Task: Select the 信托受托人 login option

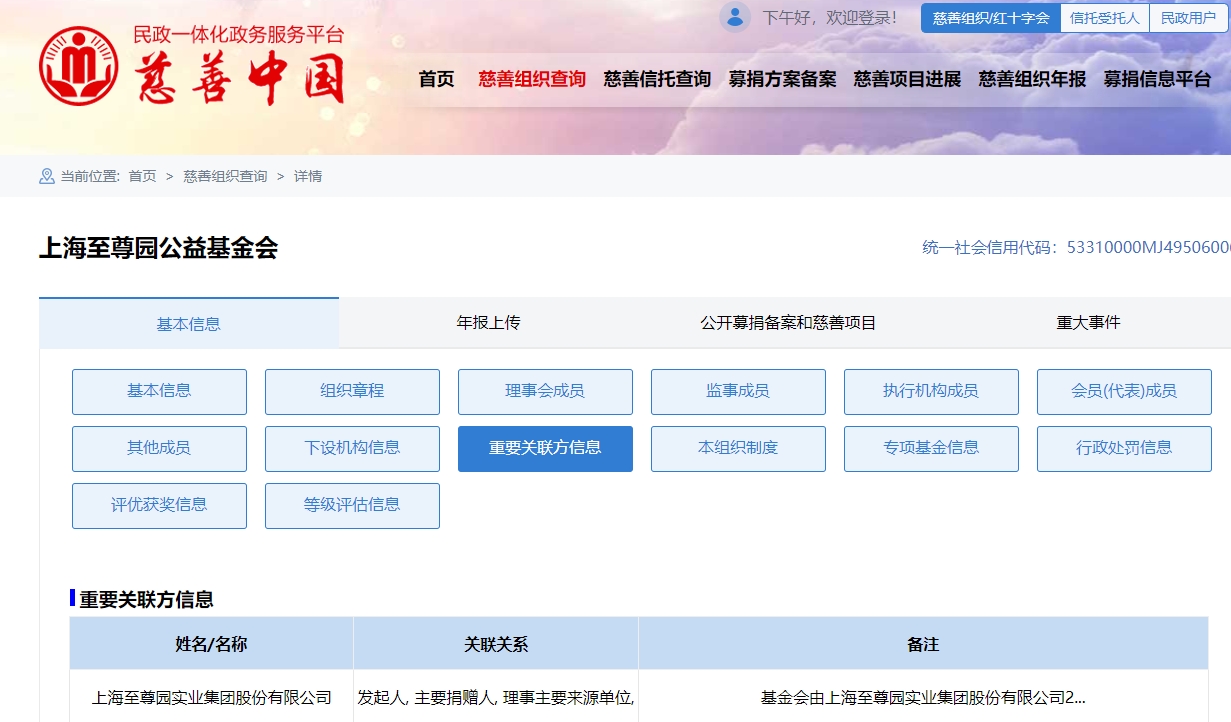Action: click(1105, 18)
